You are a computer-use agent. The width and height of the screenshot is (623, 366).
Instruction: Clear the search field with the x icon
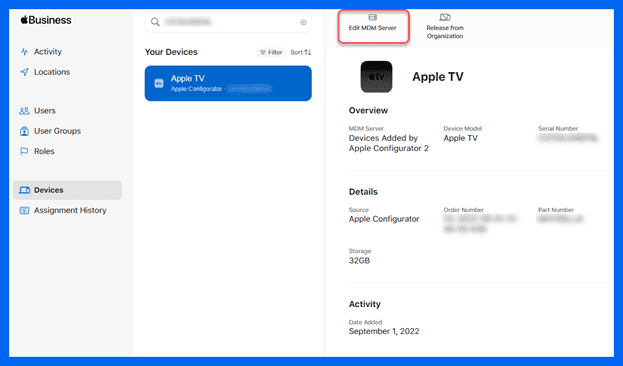tap(304, 22)
